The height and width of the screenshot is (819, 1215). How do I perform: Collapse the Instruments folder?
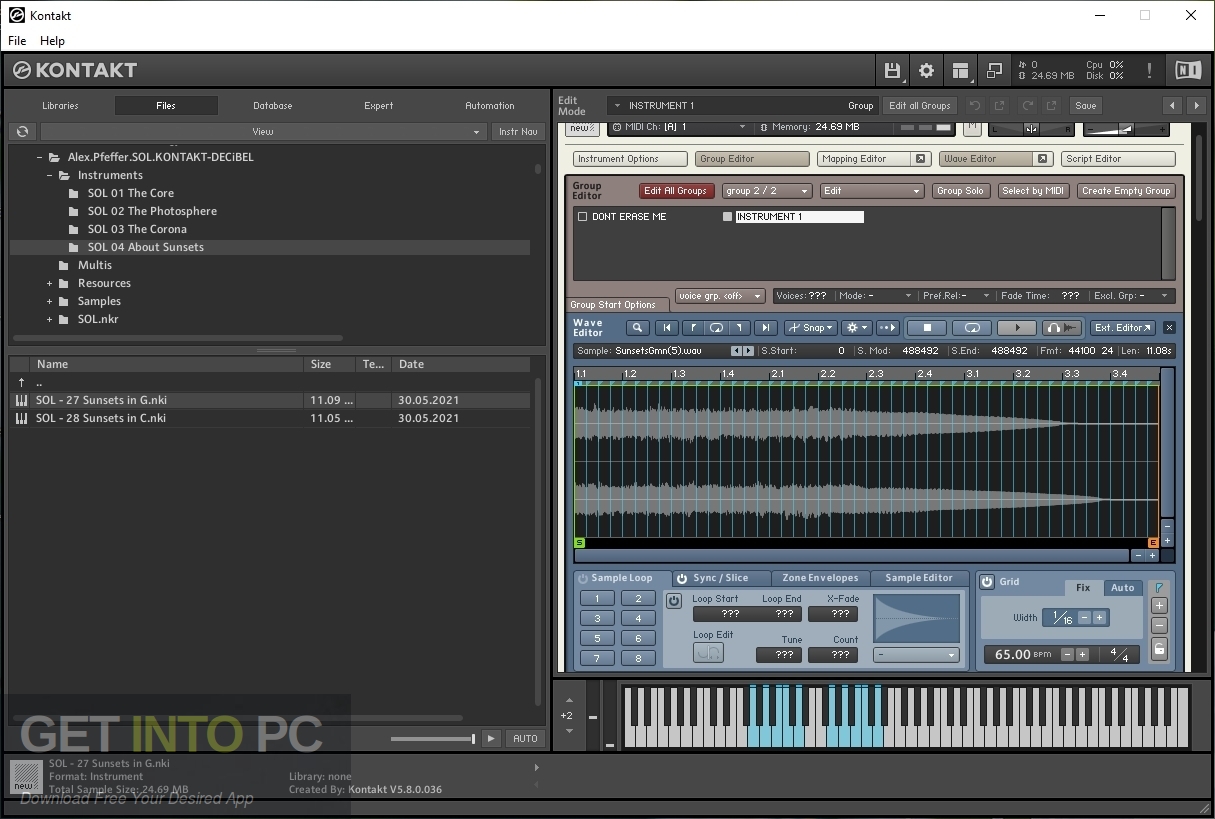[x=49, y=175]
